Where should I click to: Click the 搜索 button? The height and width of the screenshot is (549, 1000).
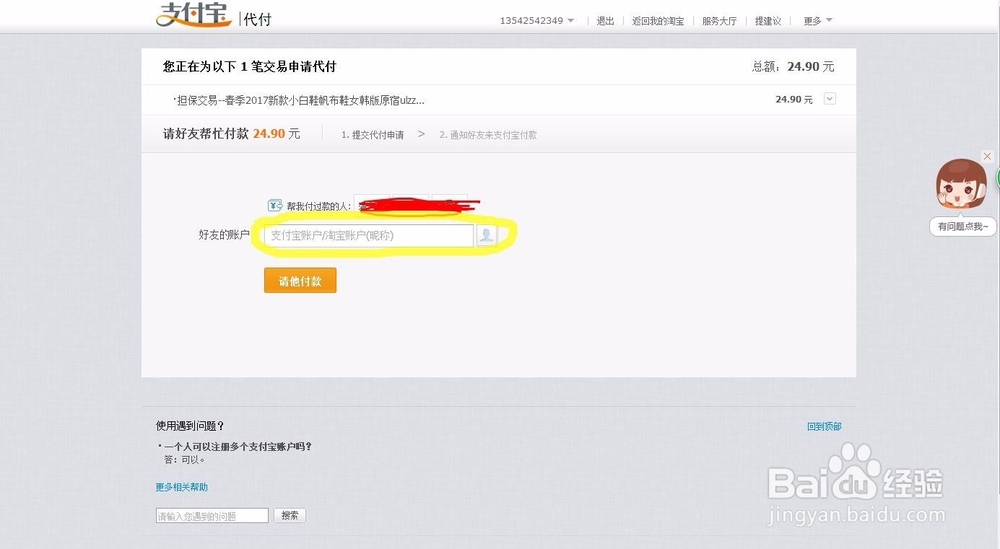click(290, 515)
